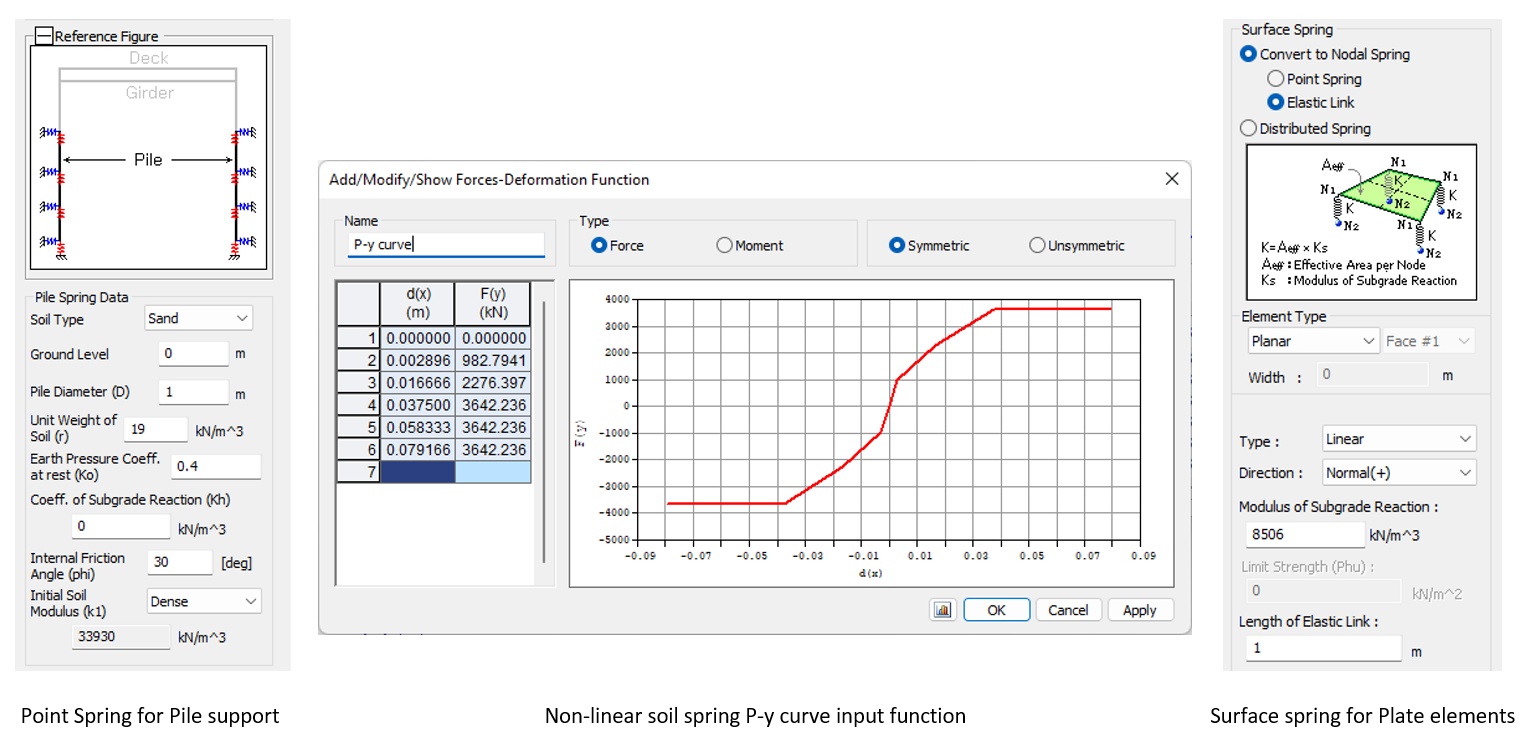Select the Elastic Link option

(1276, 102)
